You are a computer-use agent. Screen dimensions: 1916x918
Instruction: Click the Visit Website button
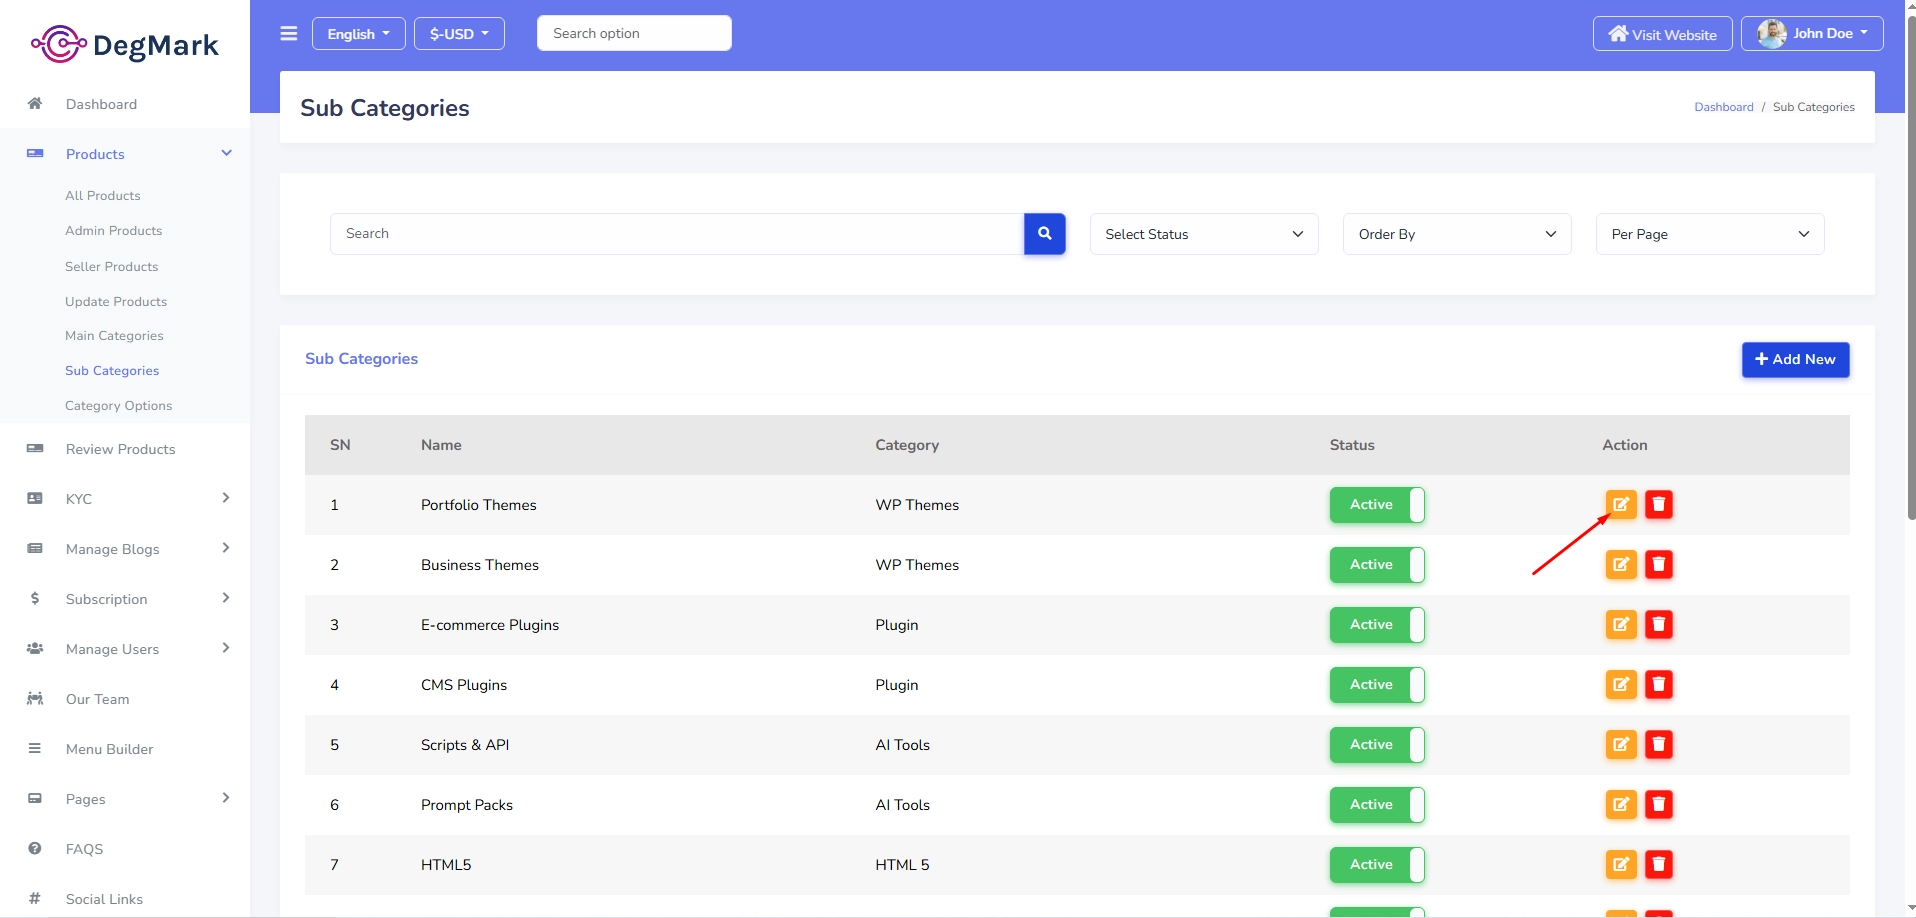click(x=1662, y=33)
